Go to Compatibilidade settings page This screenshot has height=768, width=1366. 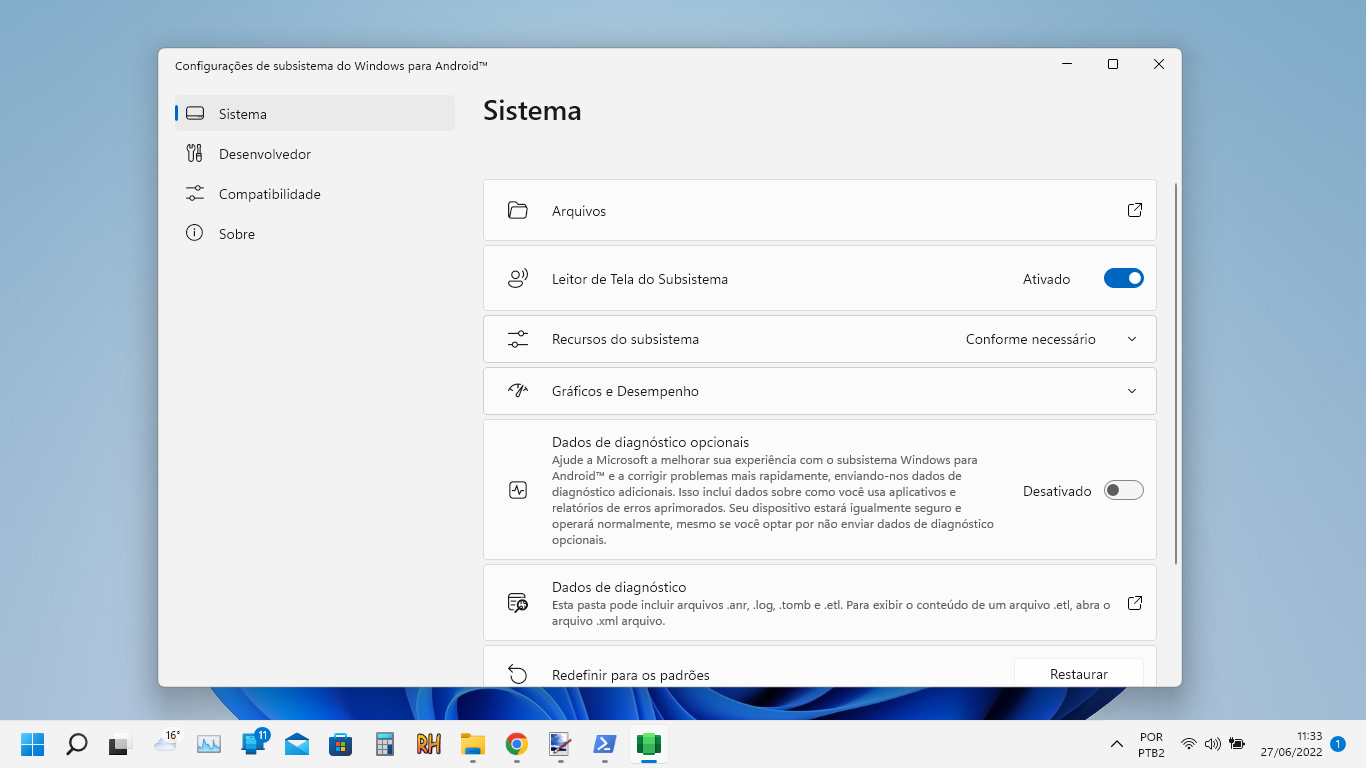315,194
